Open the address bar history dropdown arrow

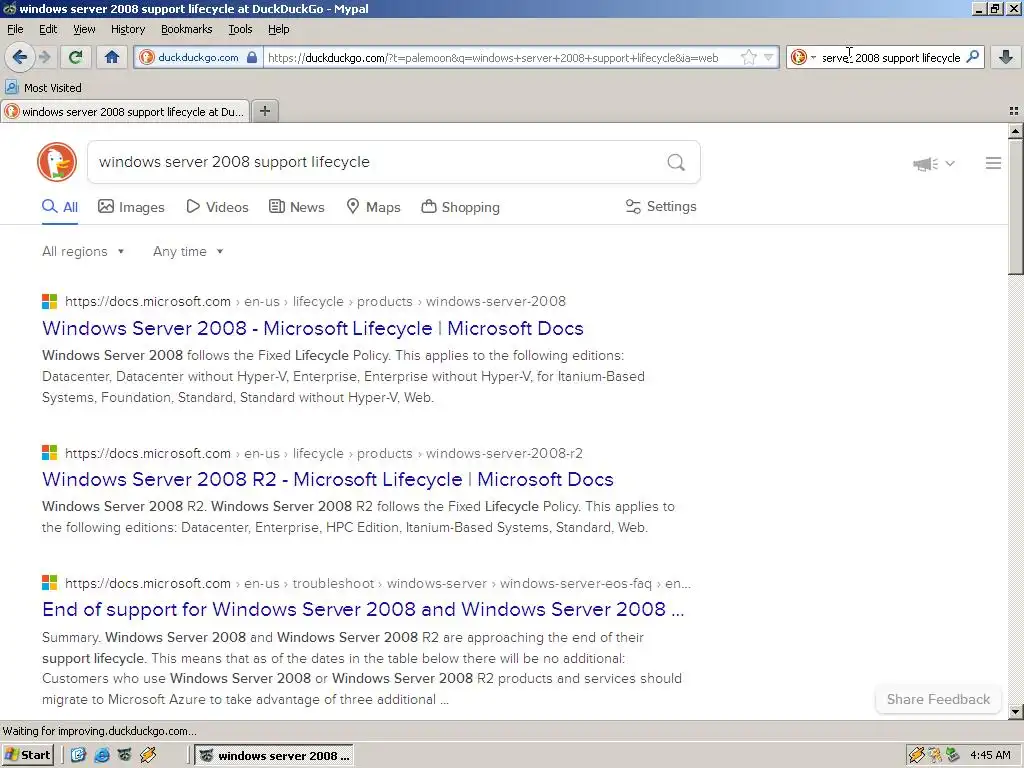click(x=769, y=57)
